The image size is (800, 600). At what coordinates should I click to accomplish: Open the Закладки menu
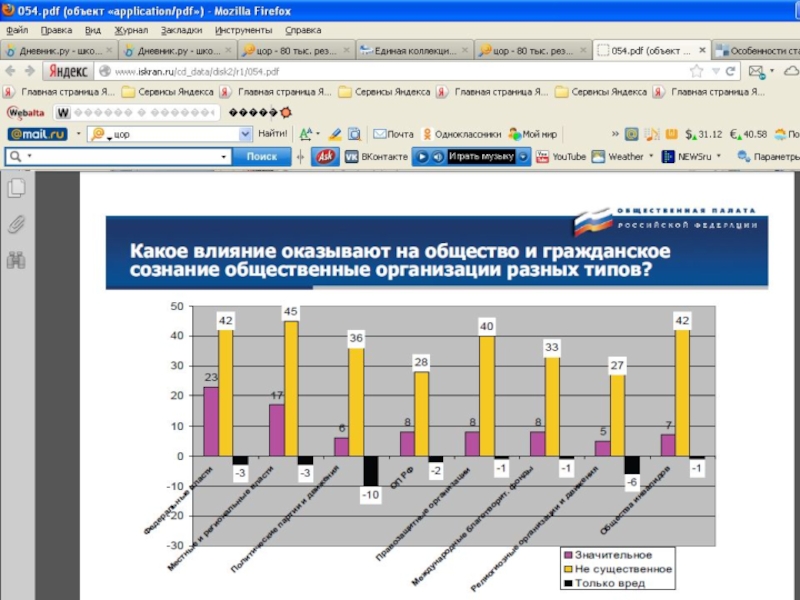tap(180, 30)
